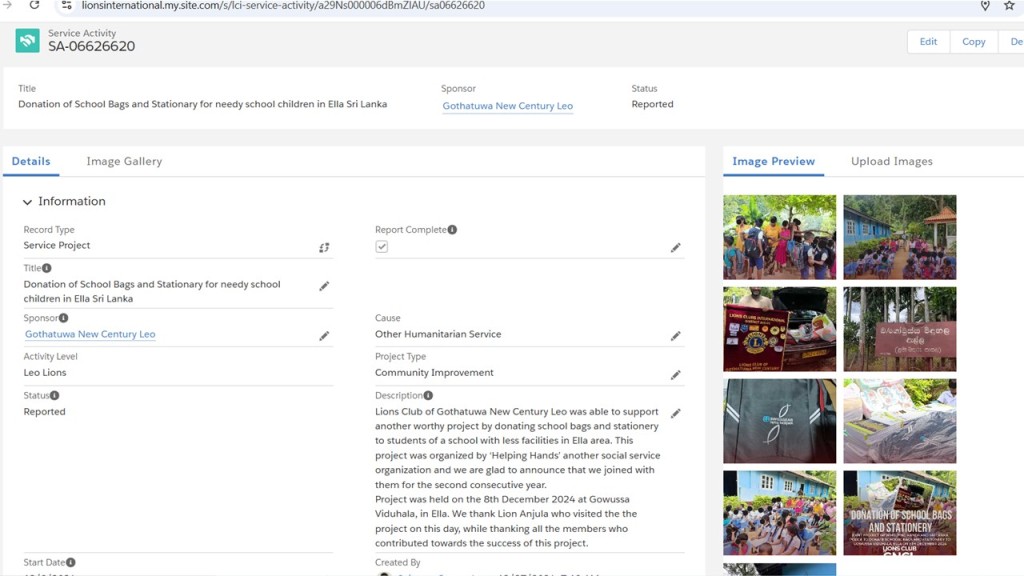Open thumbnail of stationery books pile
Viewport: 1024px width, 576px height.
tap(899, 421)
